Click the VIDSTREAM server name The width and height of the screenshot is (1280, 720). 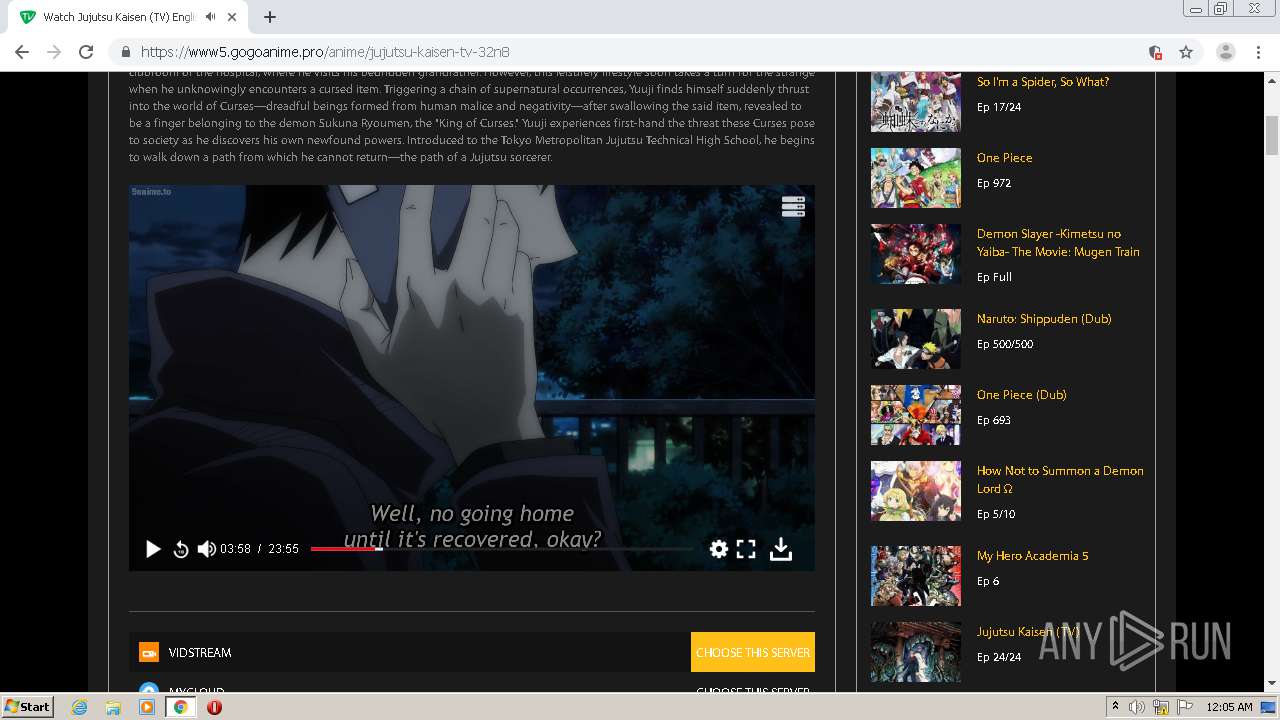pos(200,653)
